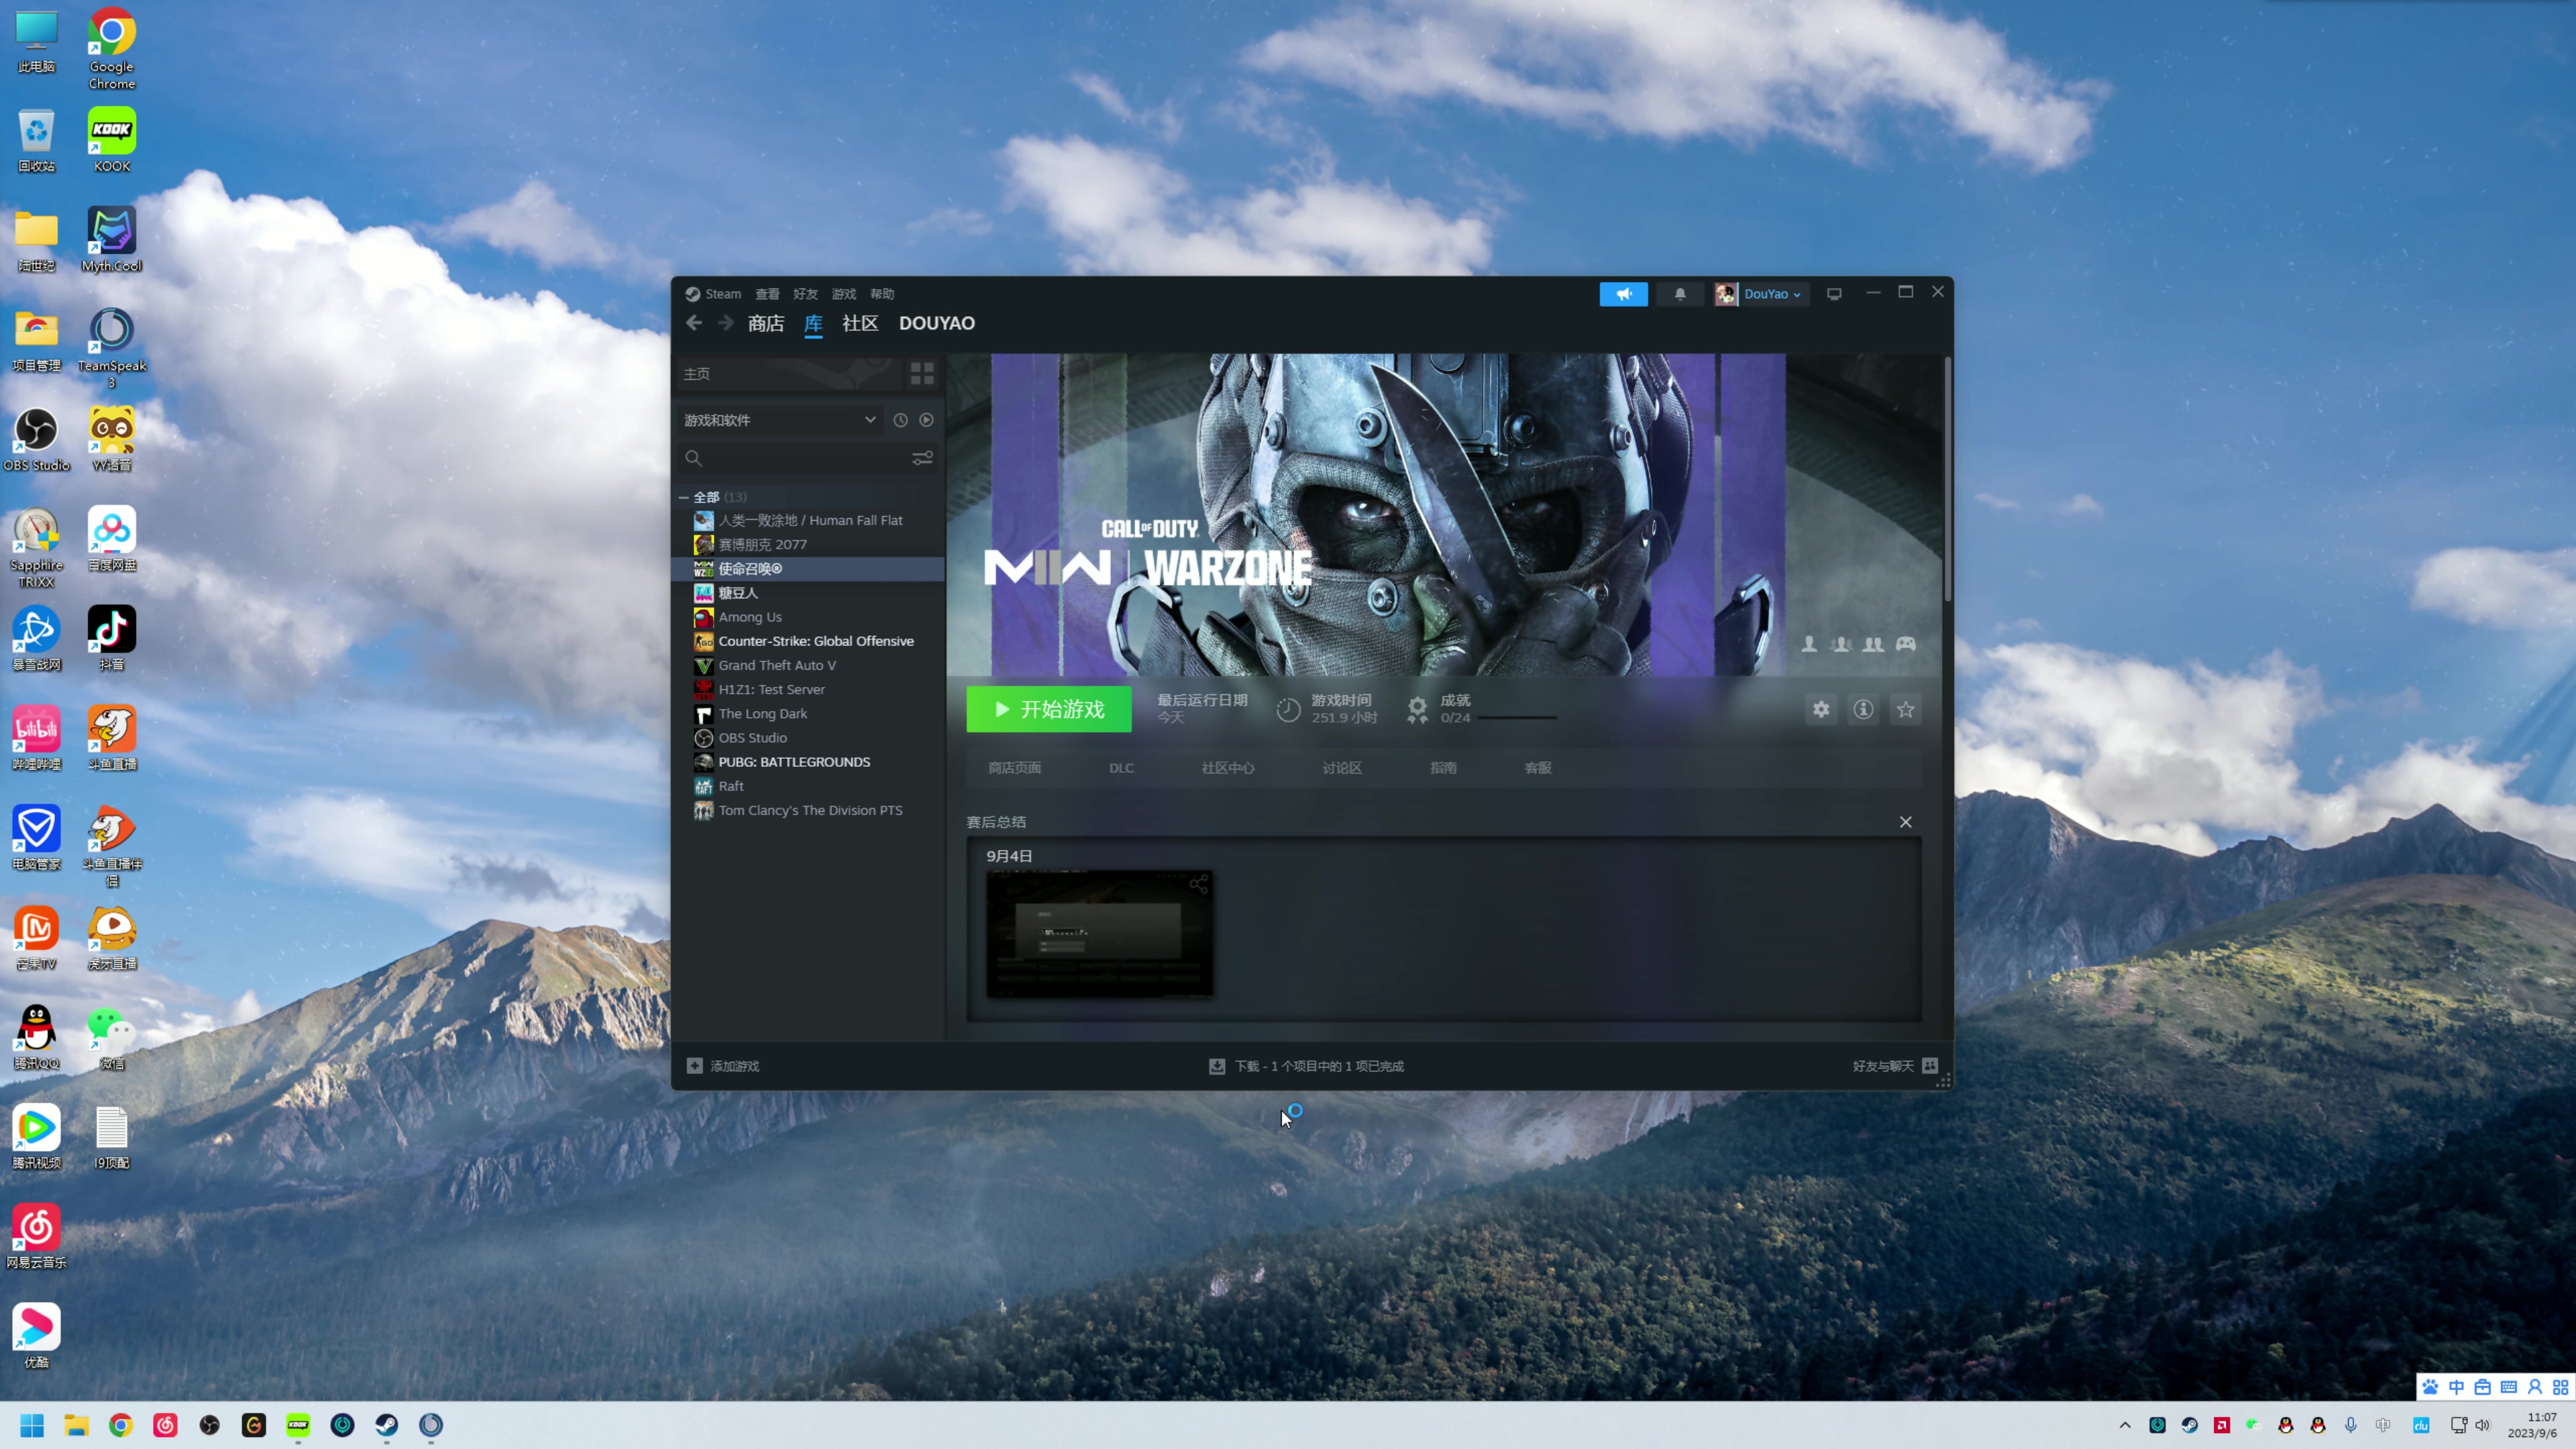This screenshot has width=2576, height=1449.
Task: Show game information with the info icon
Action: pyautogui.click(x=1863, y=709)
